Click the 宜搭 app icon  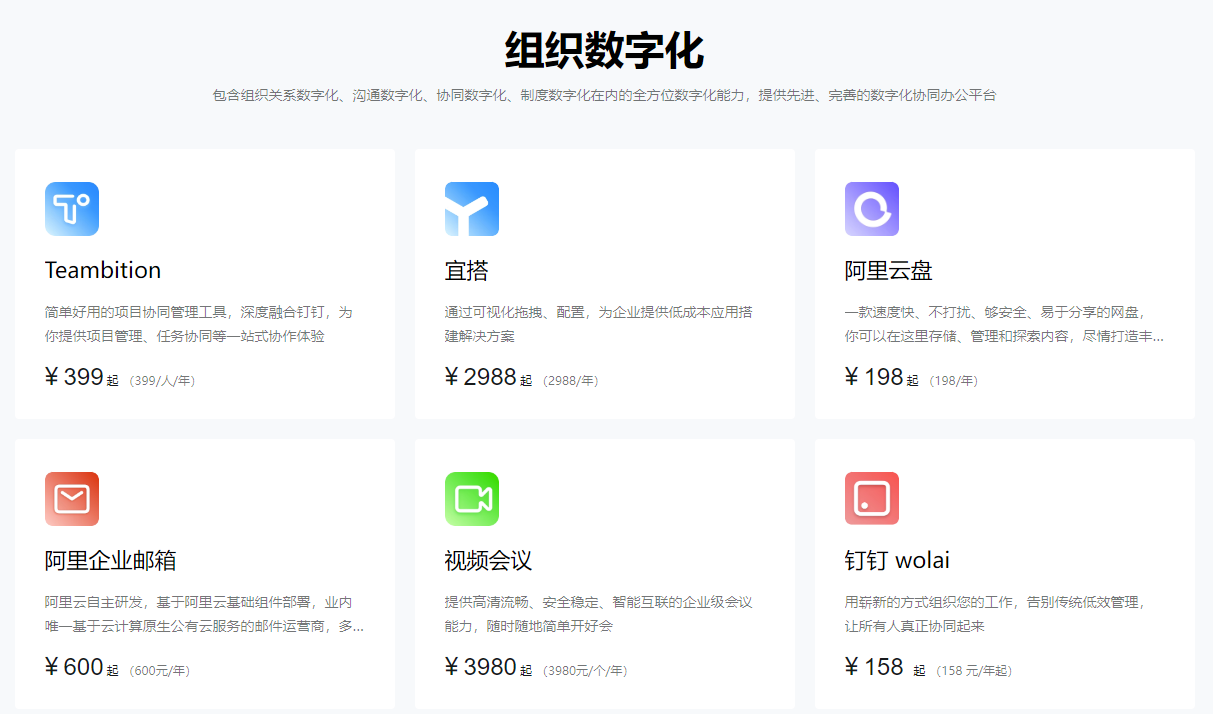472,208
